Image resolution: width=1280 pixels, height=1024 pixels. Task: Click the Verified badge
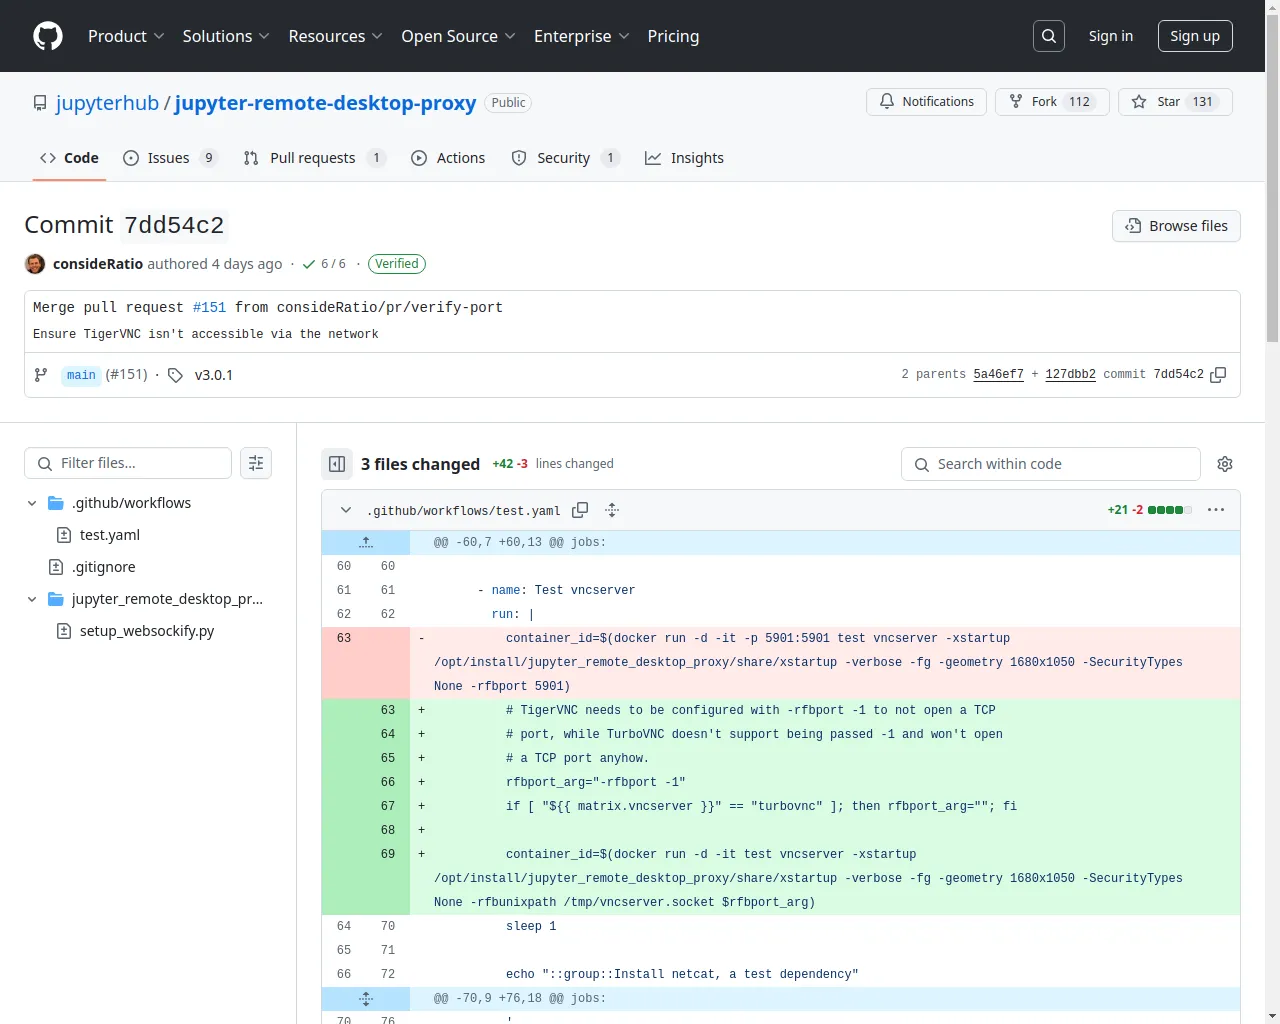pyautogui.click(x=397, y=264)
